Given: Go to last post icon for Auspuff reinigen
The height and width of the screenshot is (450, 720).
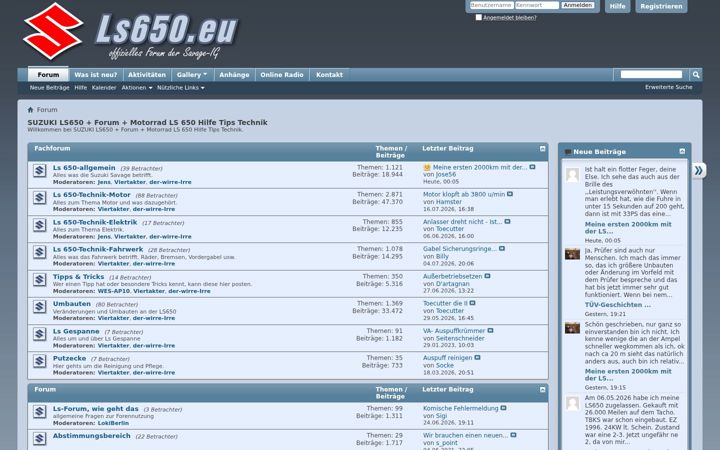Looking at the screenshot, I should pyautogui.click(x=477, y=357).
